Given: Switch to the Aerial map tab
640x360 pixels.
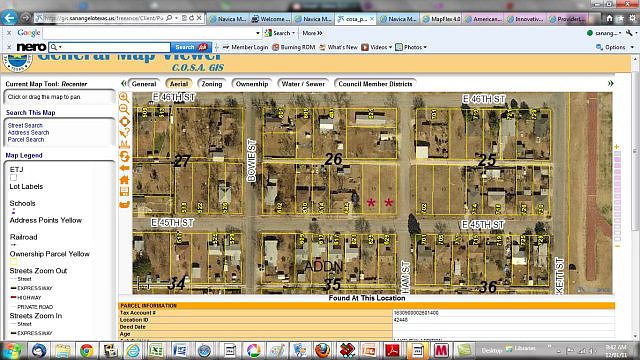Looking at the screenshot, I should (x=179, y=84).
